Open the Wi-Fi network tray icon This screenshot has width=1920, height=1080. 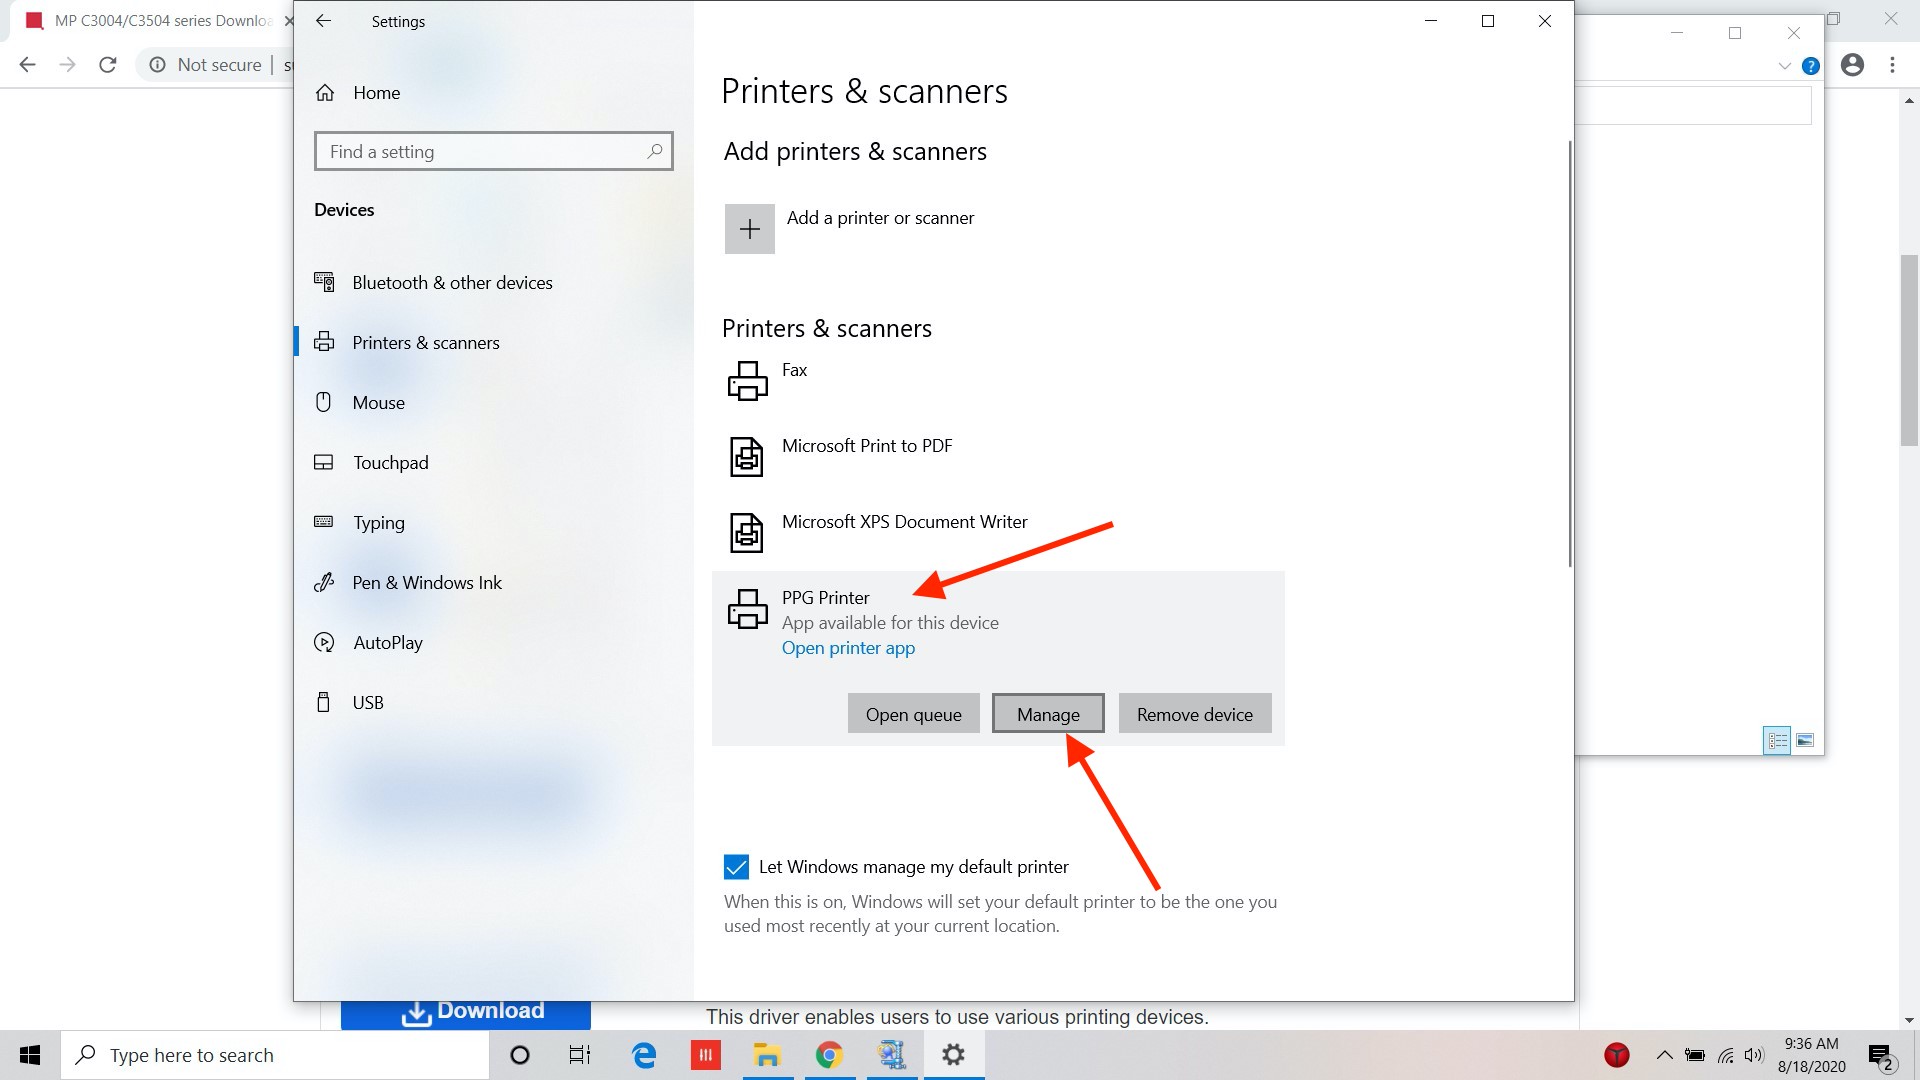click(1726, 1055)
